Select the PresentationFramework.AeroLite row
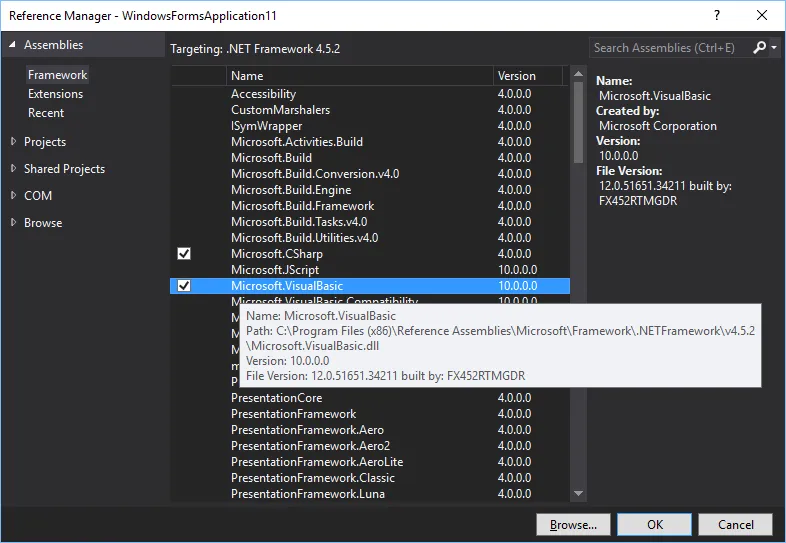 370,462
